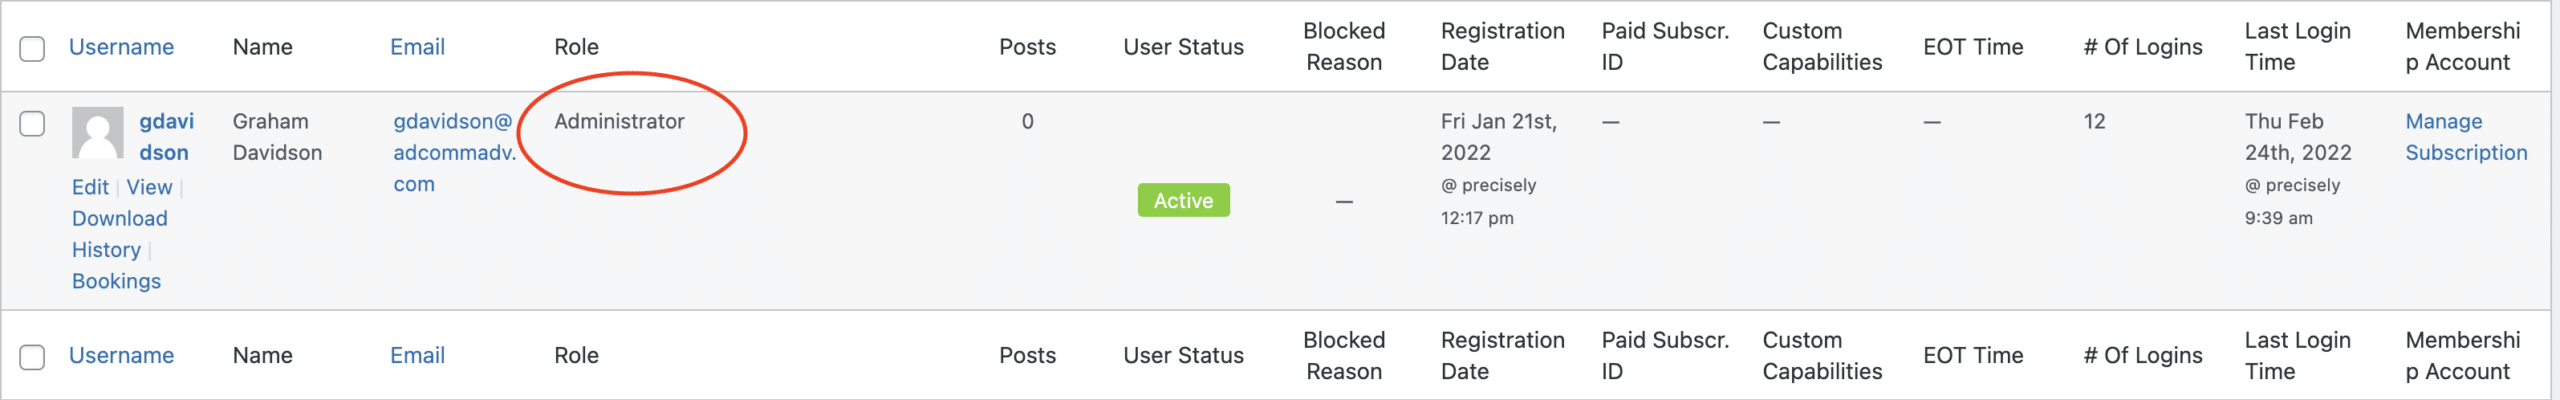Click the gdavidson user avatar

(x=98, y=133)
